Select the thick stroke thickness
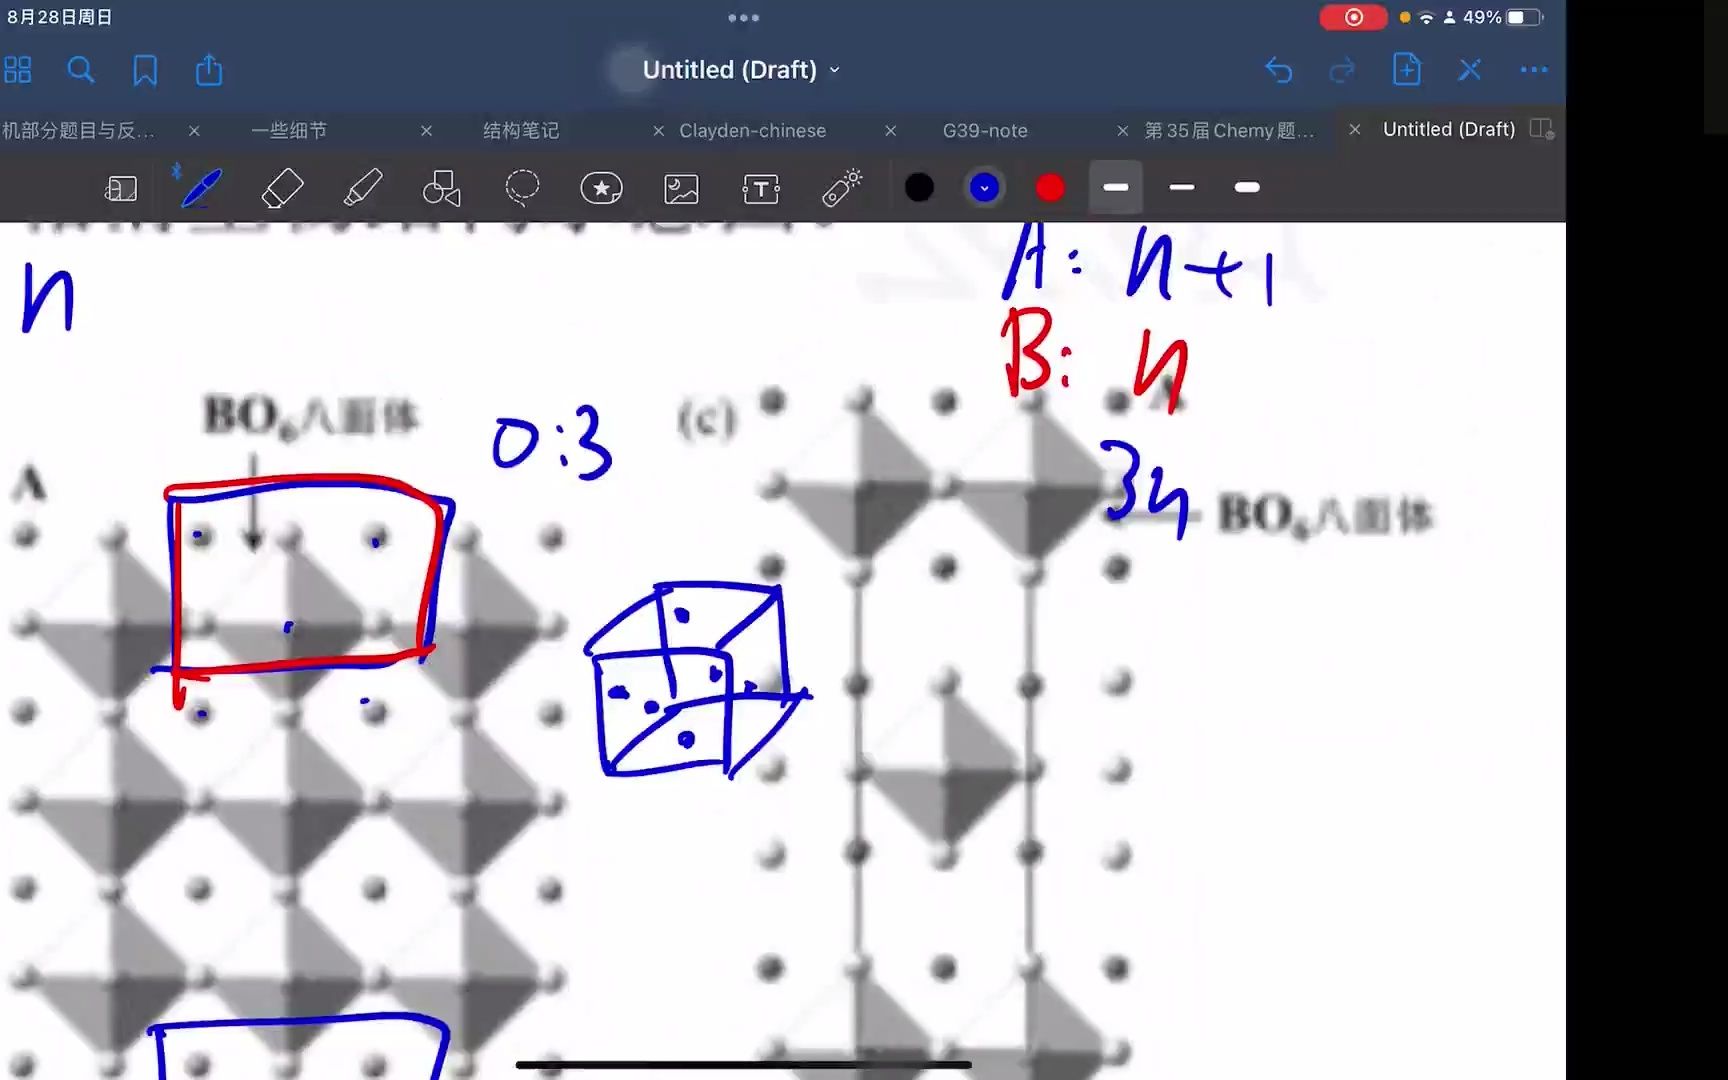Viewport: 1728px width, 1080px height. click(1247, 187)
